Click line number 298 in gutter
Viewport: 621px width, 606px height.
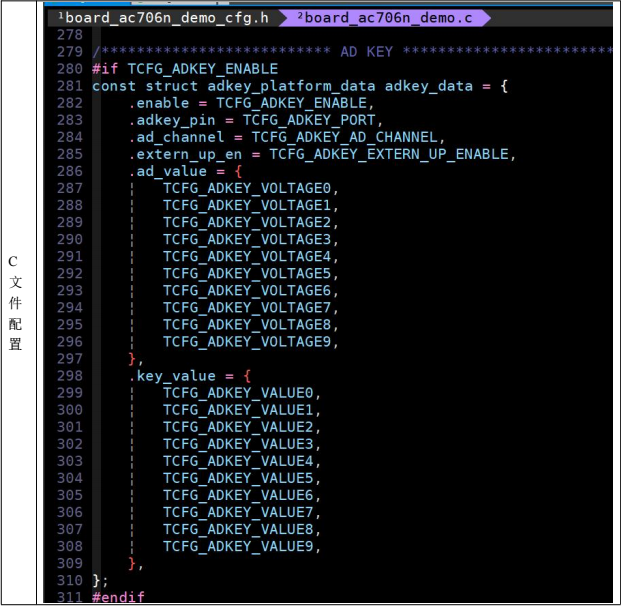point(70,375)
